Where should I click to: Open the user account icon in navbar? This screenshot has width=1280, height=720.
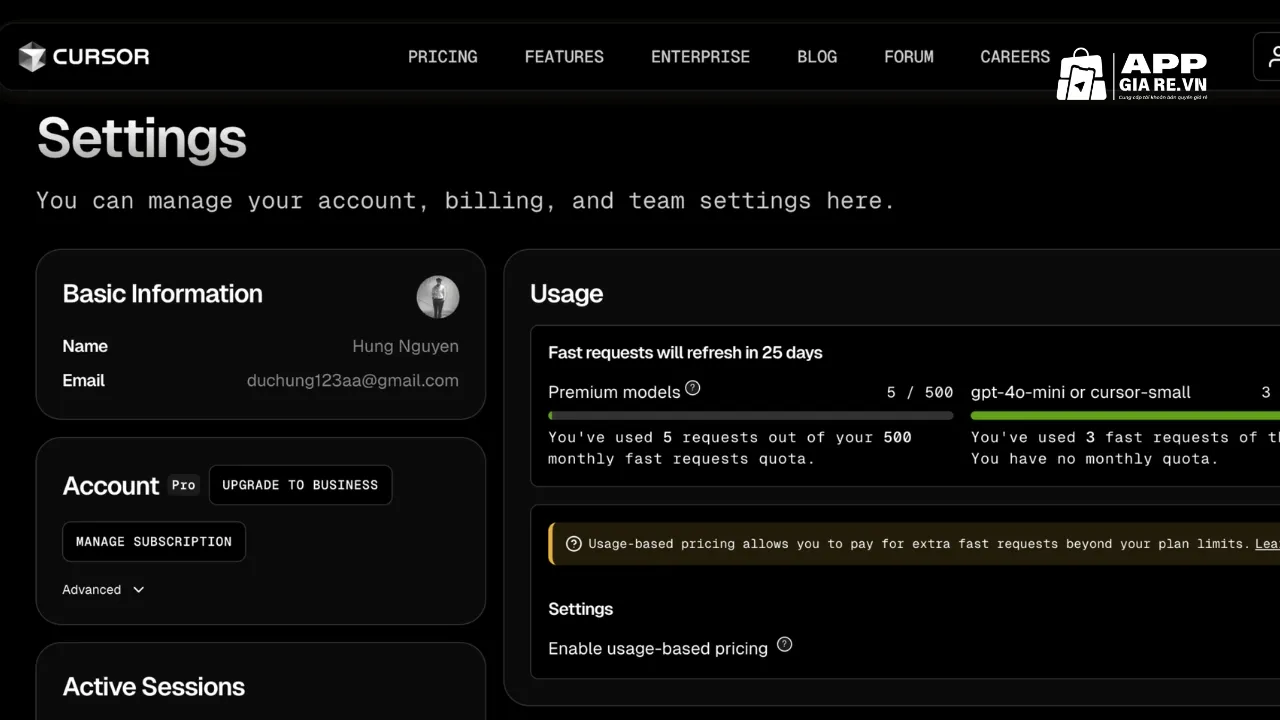tap(1271, 56)
